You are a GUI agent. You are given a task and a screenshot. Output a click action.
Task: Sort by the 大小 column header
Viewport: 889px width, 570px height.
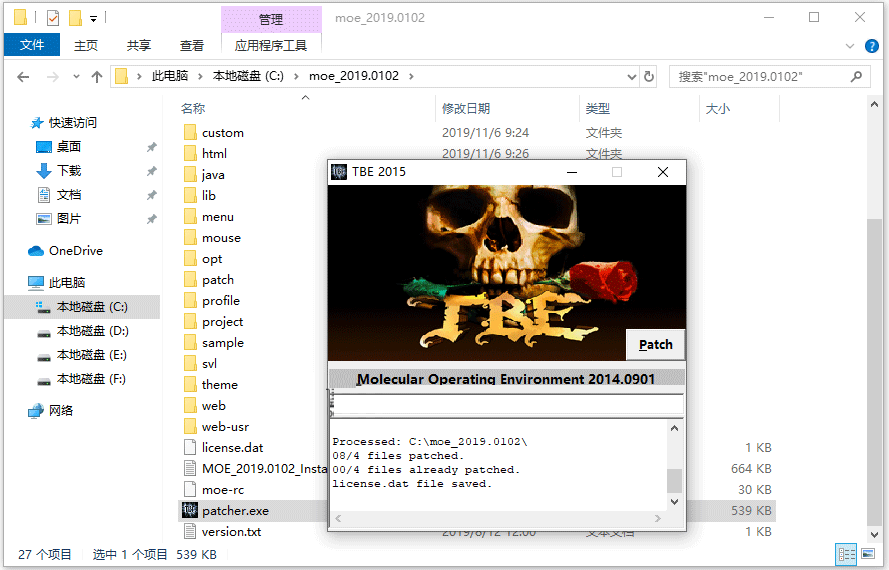[718, 108]
